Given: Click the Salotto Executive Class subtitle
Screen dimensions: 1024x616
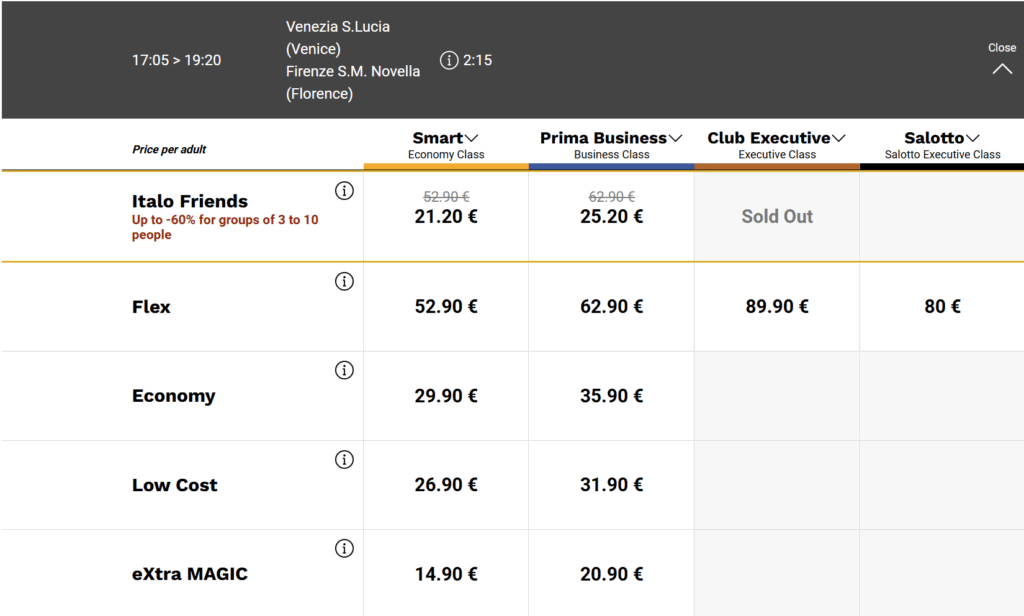Looking at the screenshot, I should [942, 155].
